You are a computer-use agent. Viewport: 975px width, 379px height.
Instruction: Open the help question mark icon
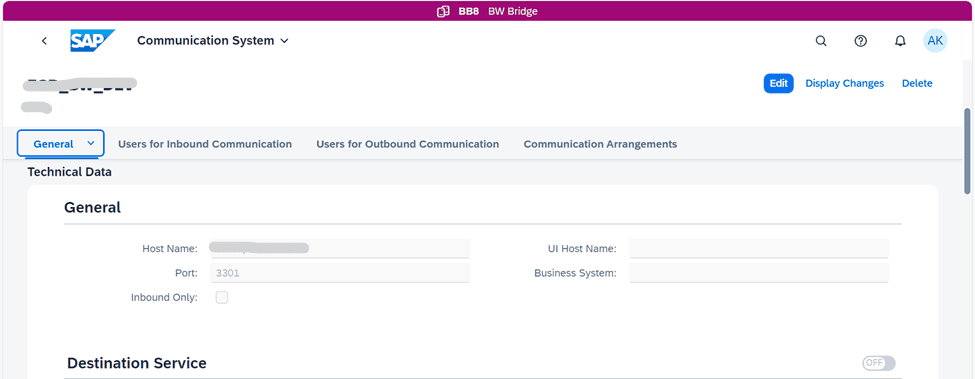[861, 41]
